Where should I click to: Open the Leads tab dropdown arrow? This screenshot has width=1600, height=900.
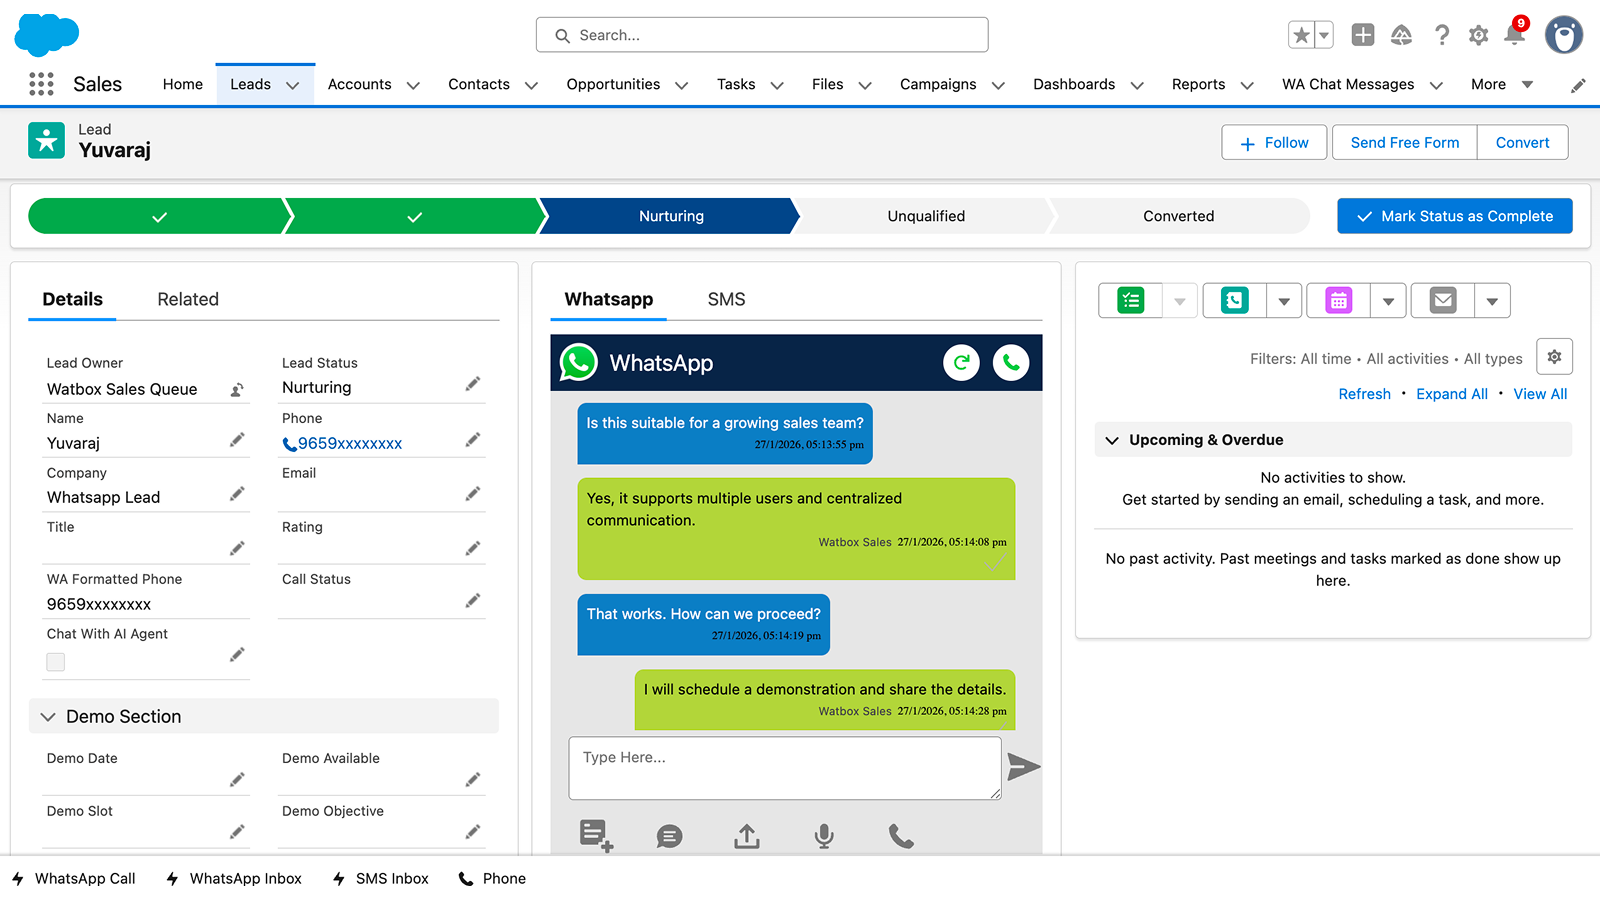pyautogui.click(x=293, y=86)
